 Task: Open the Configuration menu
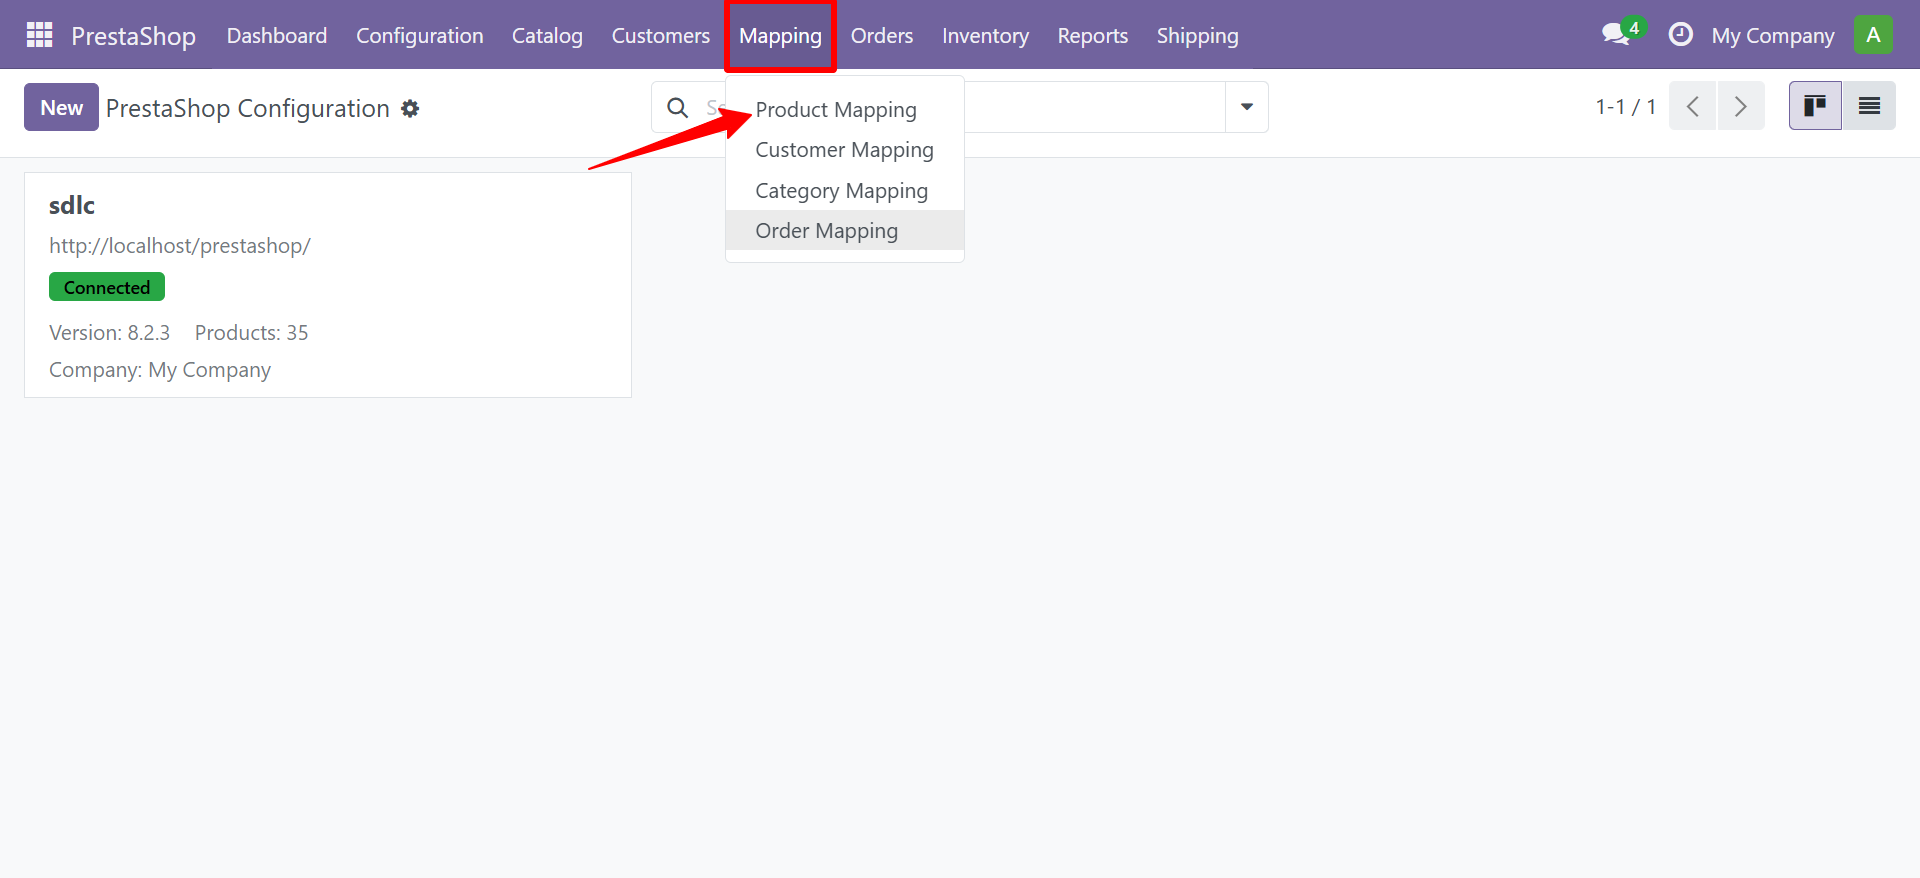point(420,35)
